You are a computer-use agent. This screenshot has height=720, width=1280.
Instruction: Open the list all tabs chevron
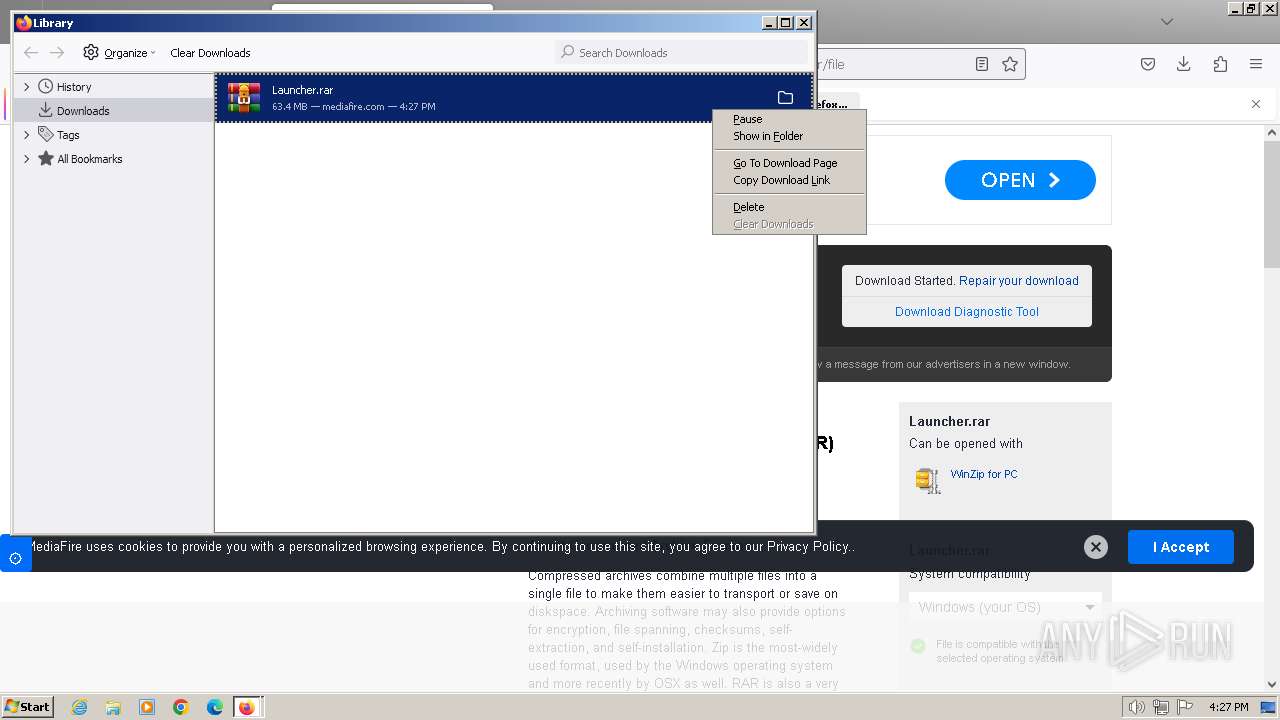pos(1166,21)
